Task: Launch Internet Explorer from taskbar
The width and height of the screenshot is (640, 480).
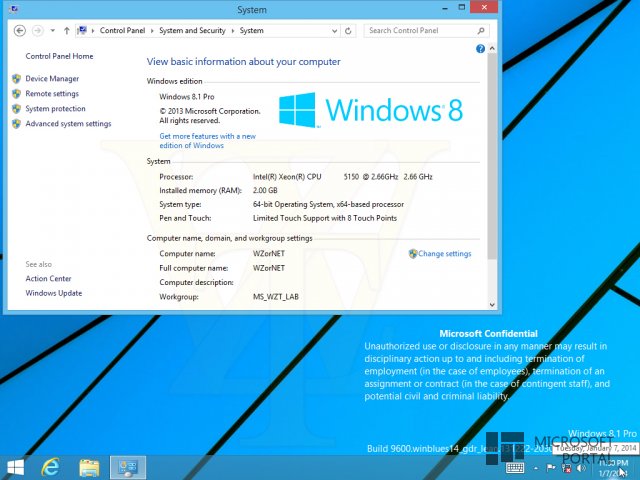Action: (51, 468)
